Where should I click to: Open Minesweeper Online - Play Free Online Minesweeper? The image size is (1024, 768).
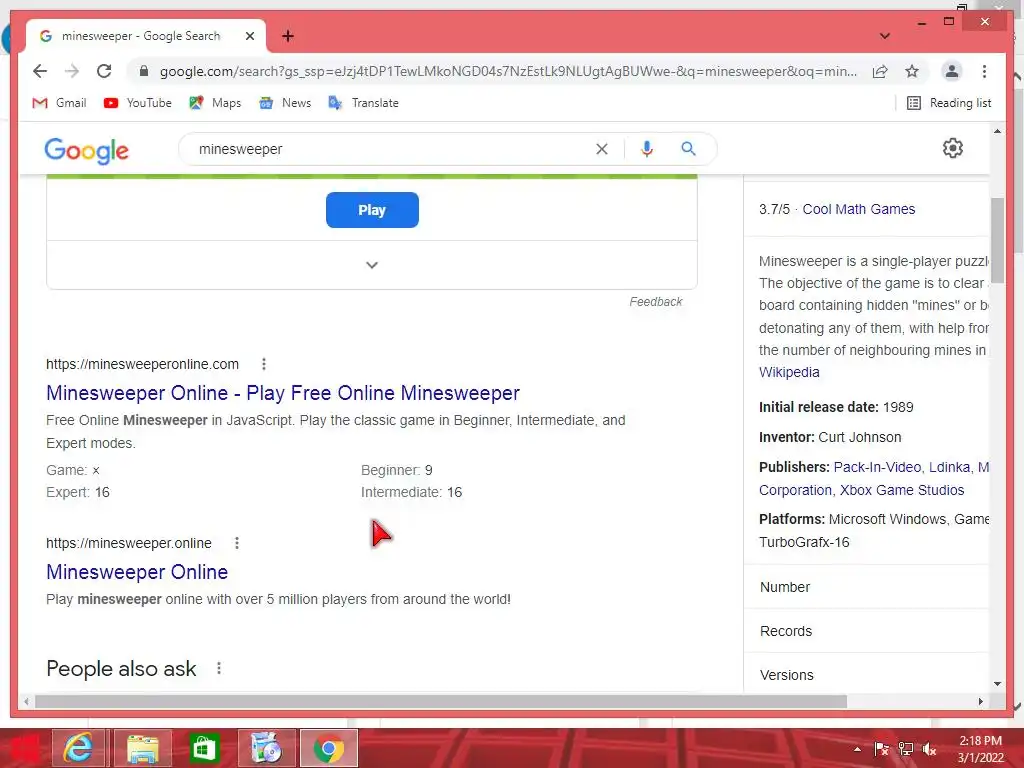pos(283,393)
